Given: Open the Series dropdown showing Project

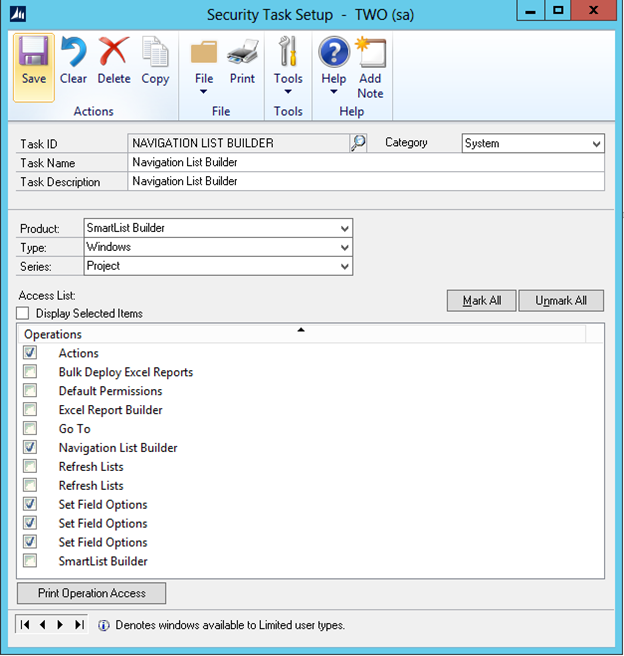Looking at the screenshot, I should (218, 266).
